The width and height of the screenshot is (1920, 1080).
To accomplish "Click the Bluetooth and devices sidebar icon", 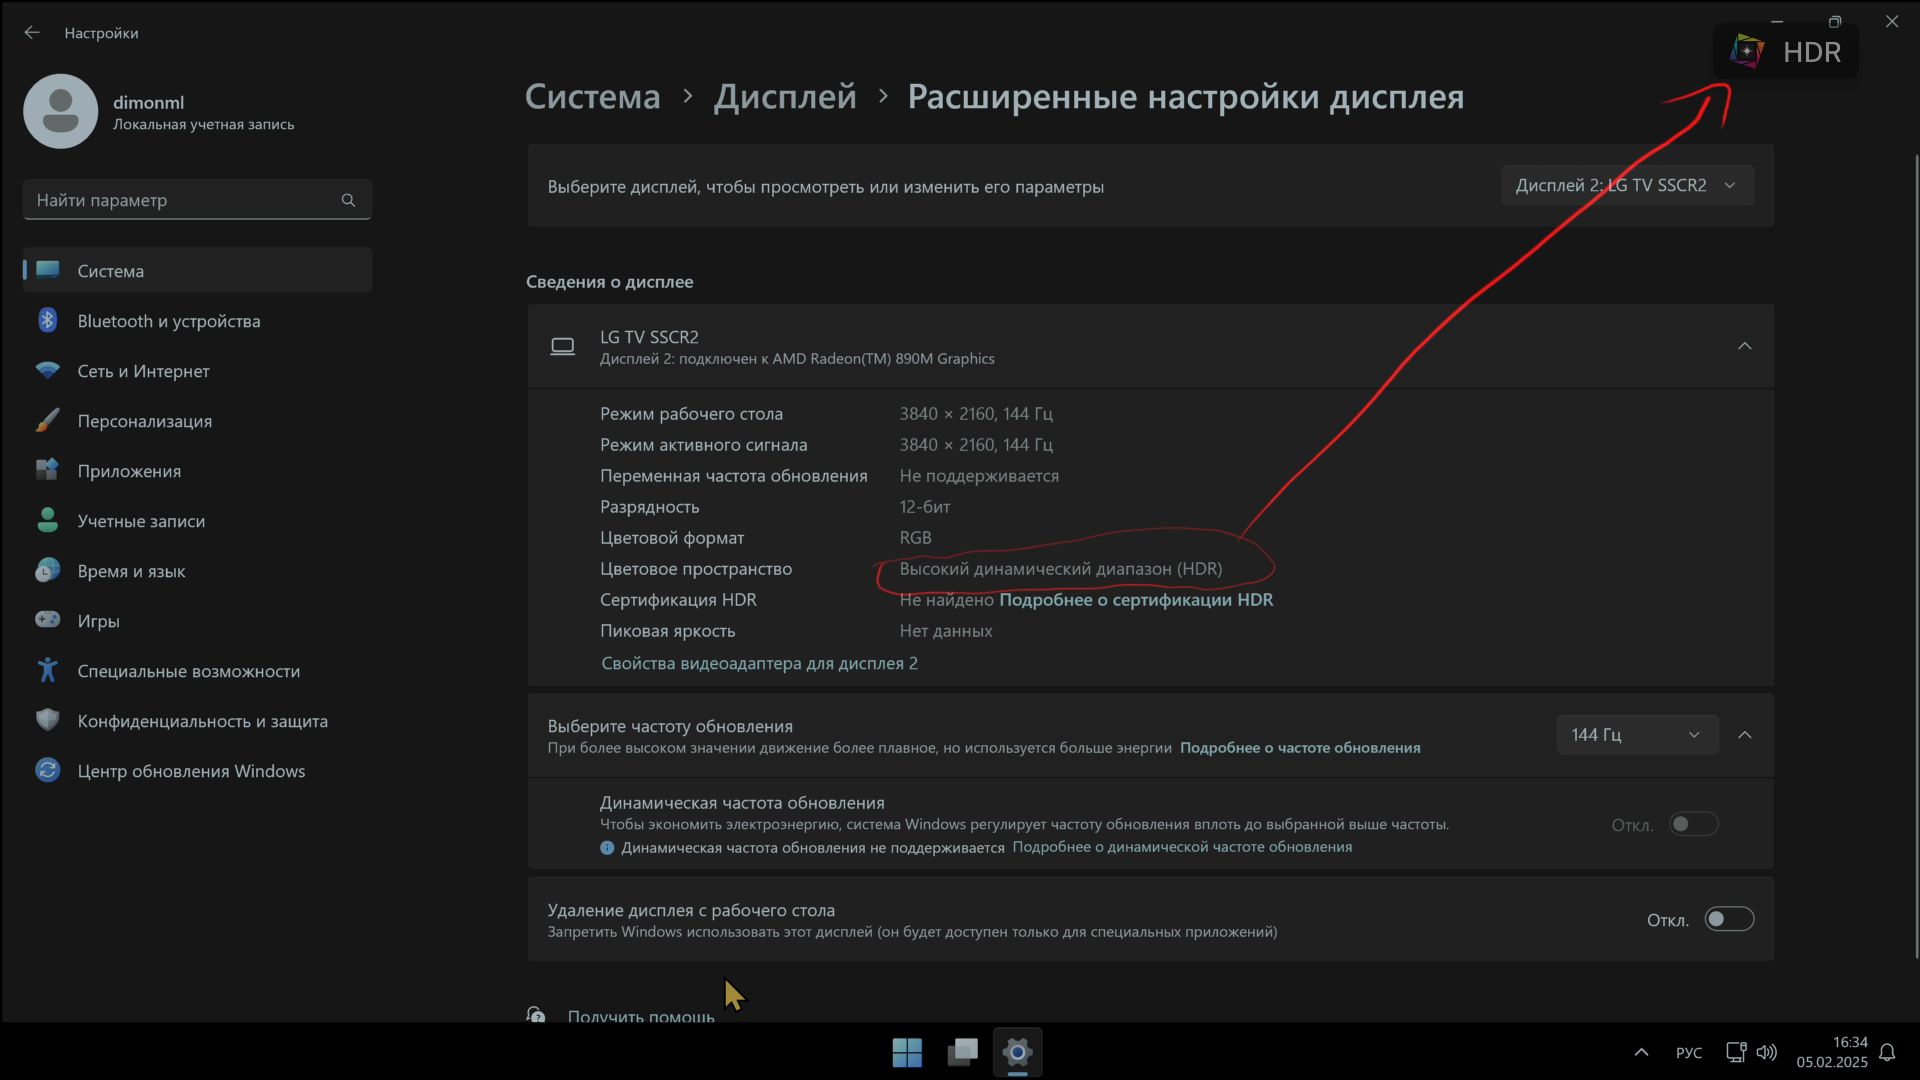I will (47, 321).
